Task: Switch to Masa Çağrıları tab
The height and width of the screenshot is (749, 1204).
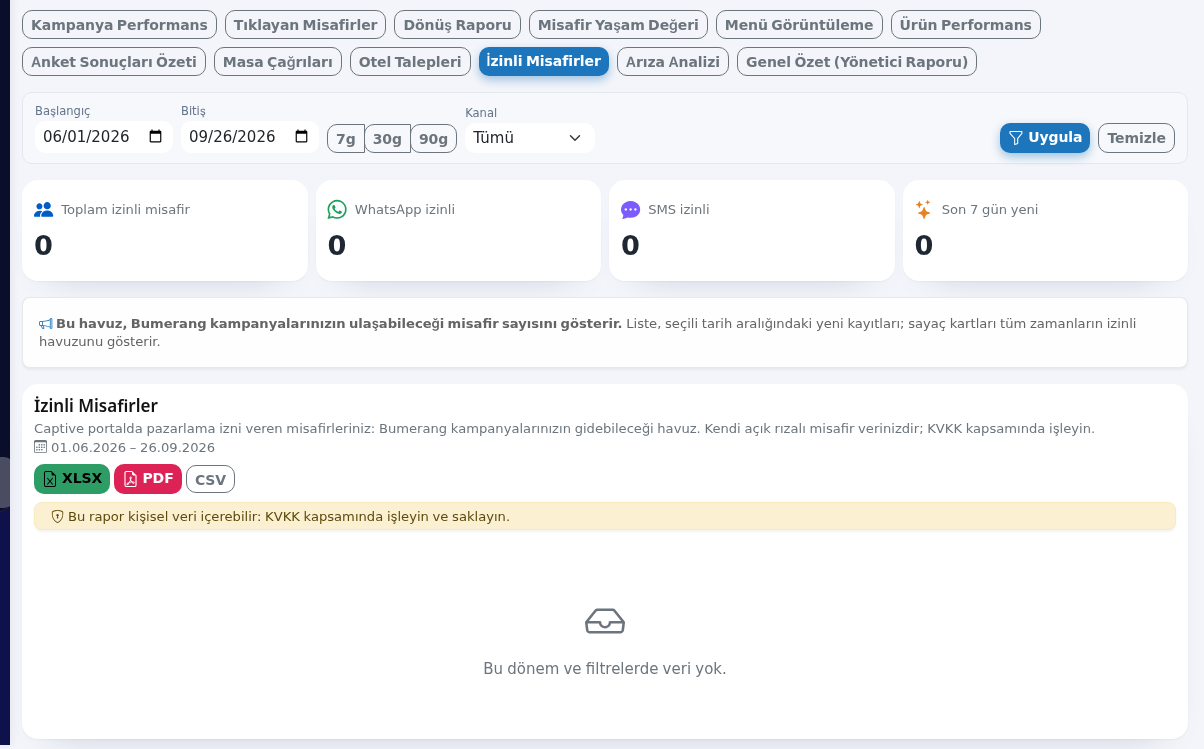Action: (278, 62)
